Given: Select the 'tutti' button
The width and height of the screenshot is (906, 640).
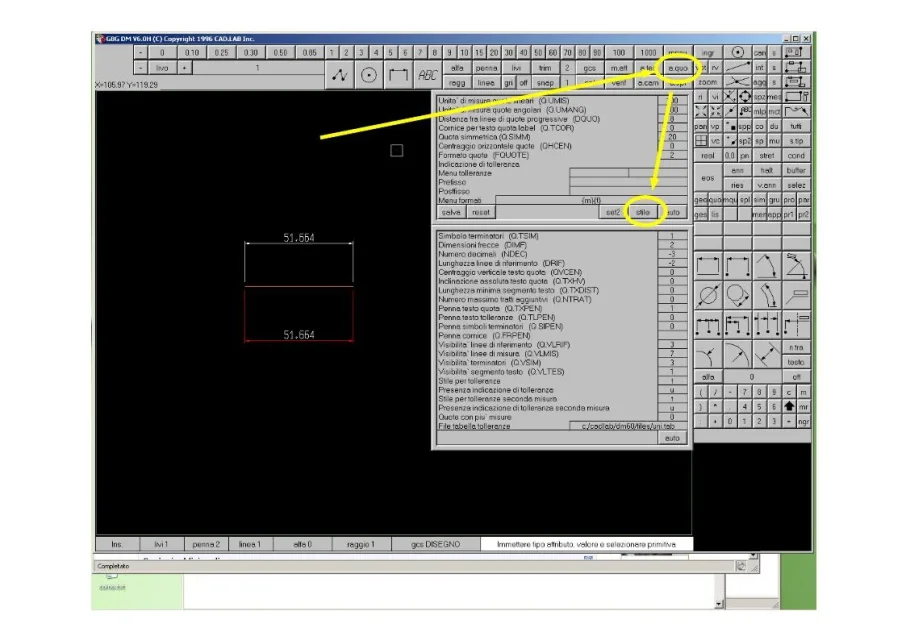Looking at the screenshot, I should click(x=796, y=126).
